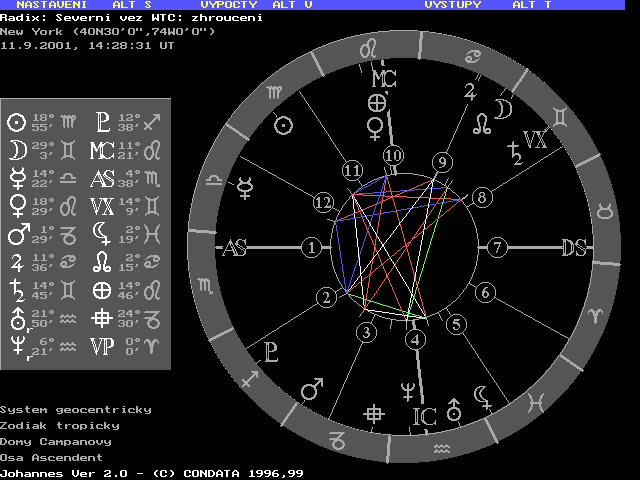The height and width of the screenshot is (480, 640).
Task: Click the "Domy Campanovy" text line
Action: click(55, 441)
